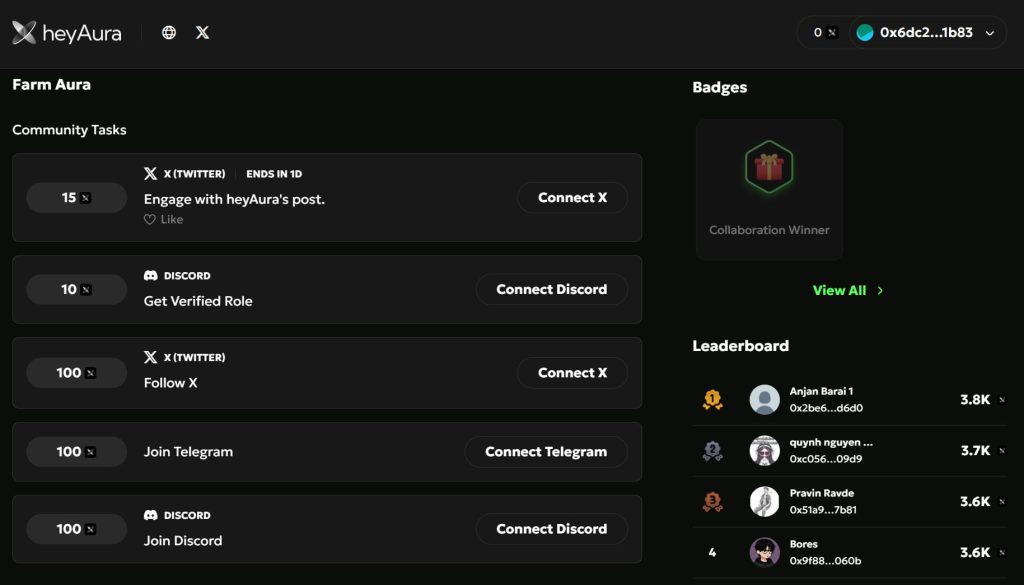Click the first place medal icon

(712, 400)
